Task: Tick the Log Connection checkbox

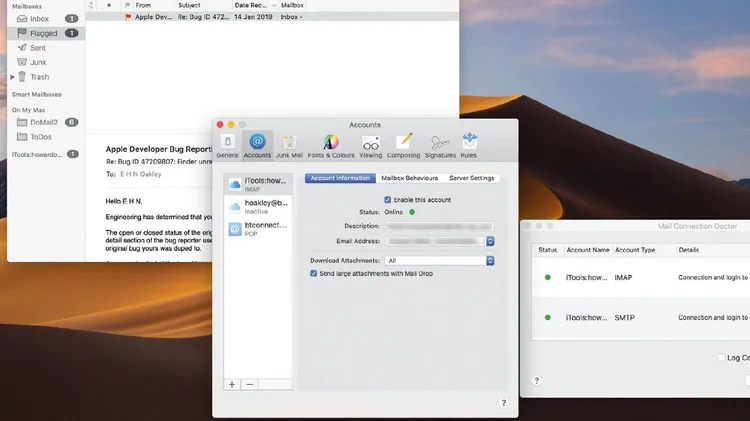Action: (722, 357)
